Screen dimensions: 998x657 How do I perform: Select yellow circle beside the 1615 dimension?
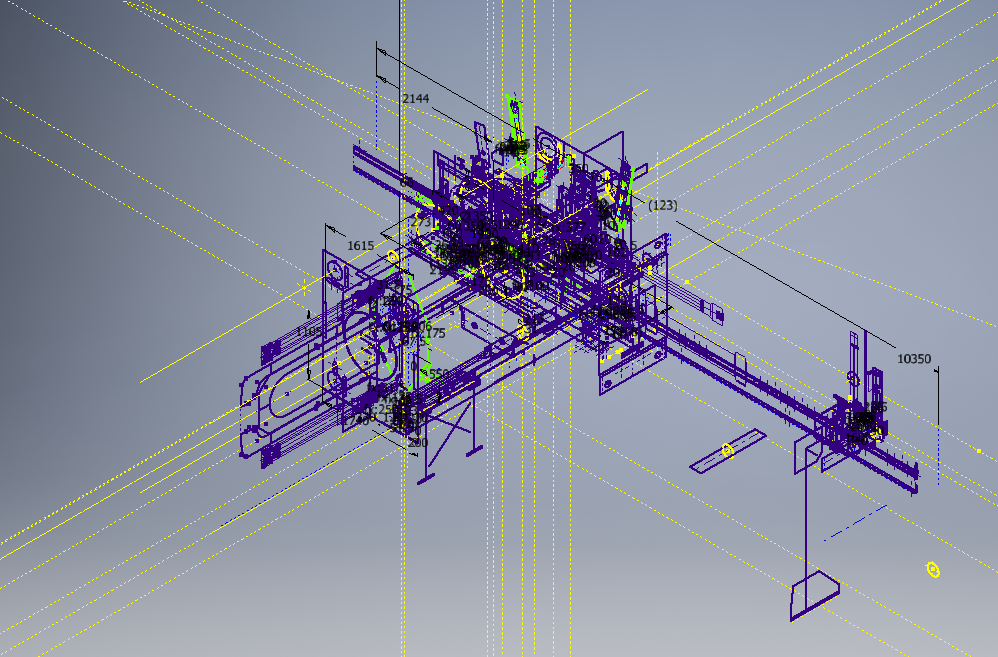(x=393, y=257)
